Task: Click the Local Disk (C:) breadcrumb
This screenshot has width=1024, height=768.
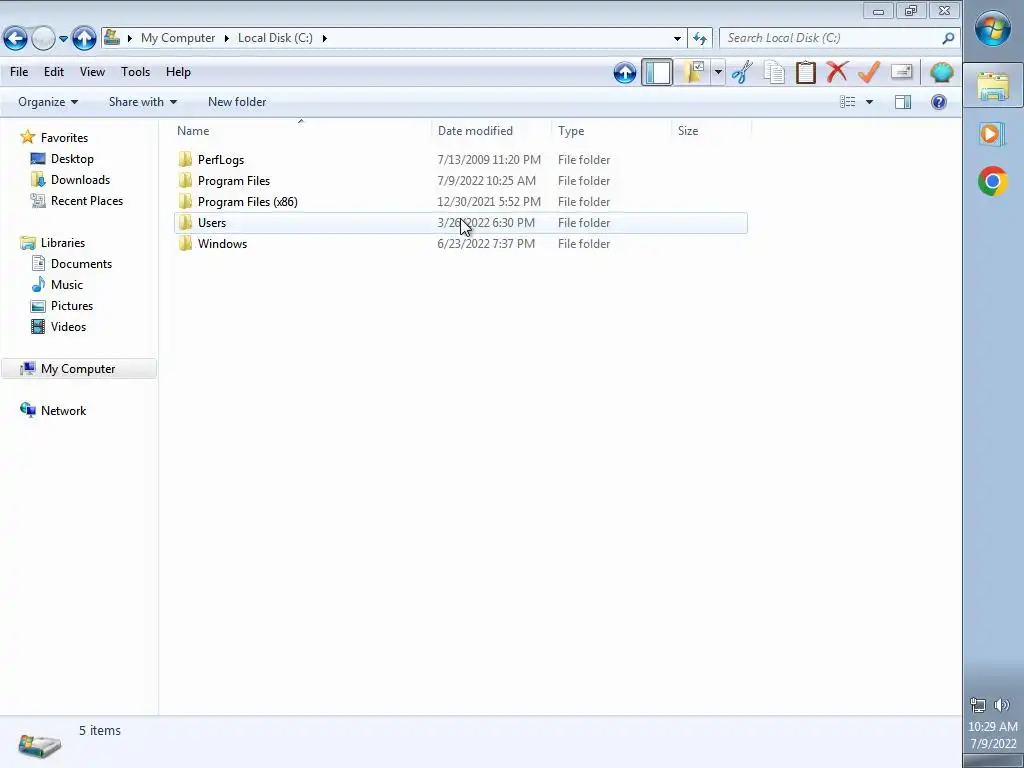Action: 275,38
